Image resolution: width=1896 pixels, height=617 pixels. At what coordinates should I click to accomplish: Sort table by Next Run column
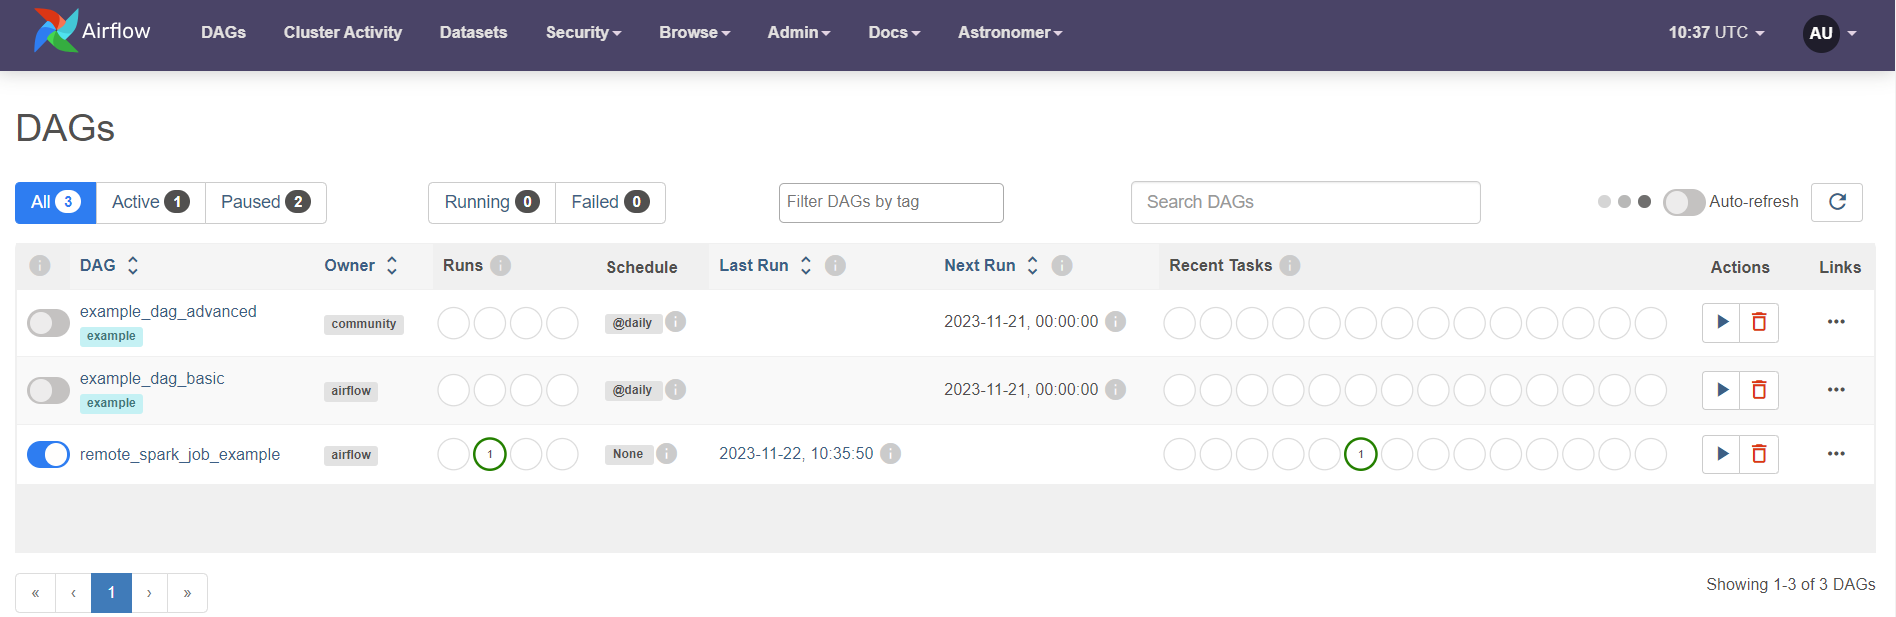coord(992,265)
